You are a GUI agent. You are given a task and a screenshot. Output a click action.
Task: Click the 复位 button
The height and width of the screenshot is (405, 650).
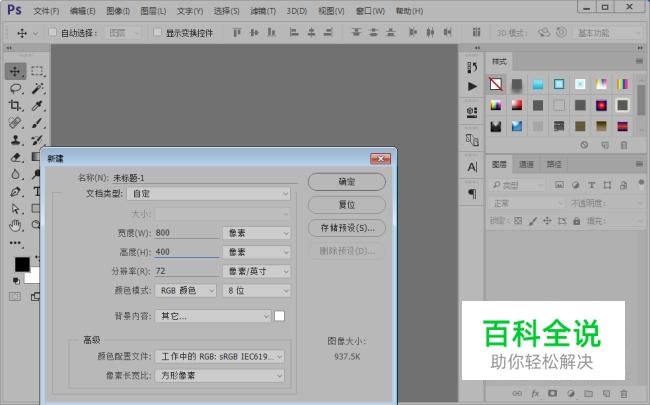coord(347,205)
